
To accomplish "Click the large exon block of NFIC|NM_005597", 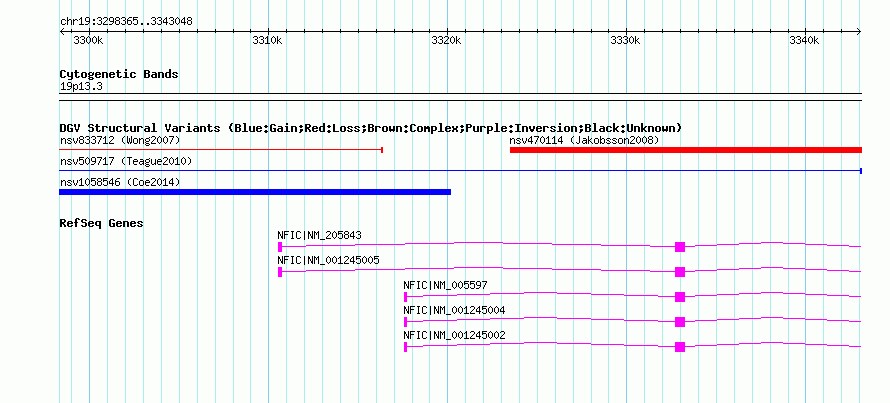I will coord(680,297).
